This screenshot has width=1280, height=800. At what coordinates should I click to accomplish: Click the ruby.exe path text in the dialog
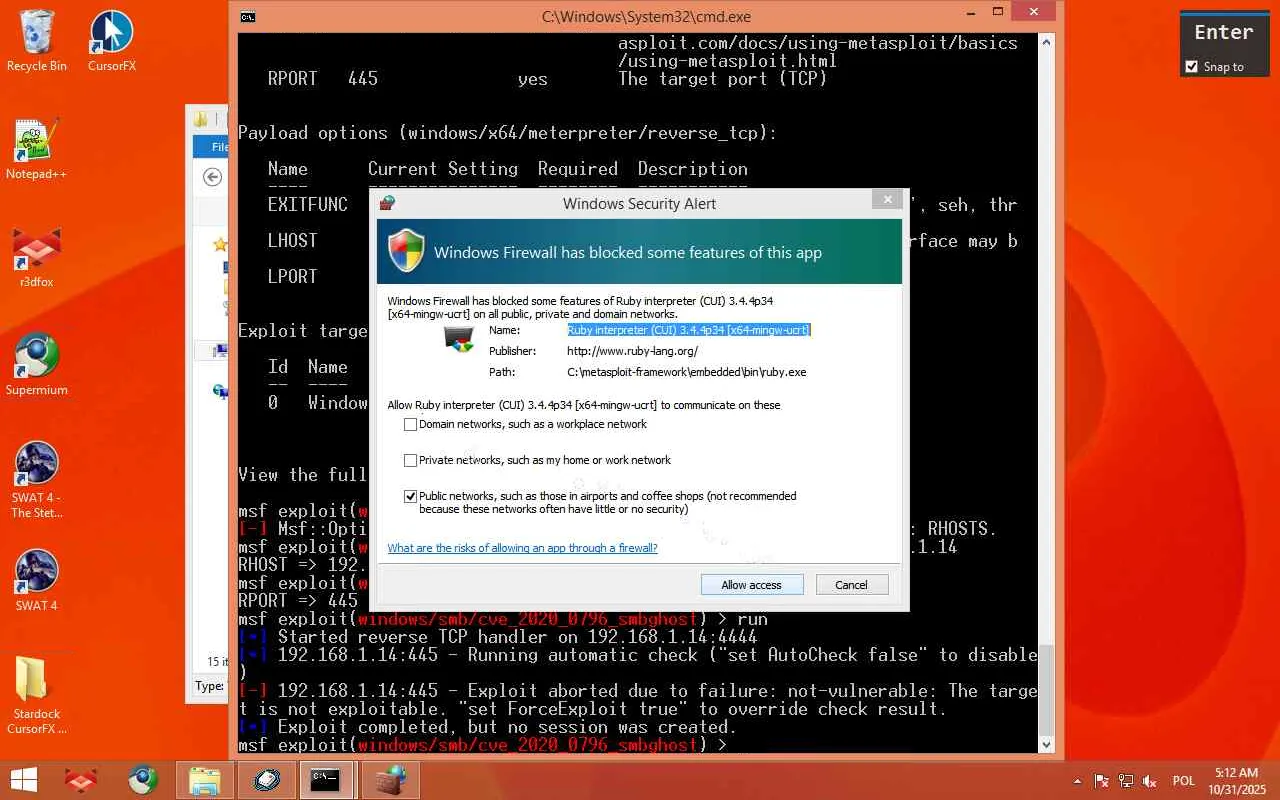pos(686,372)
